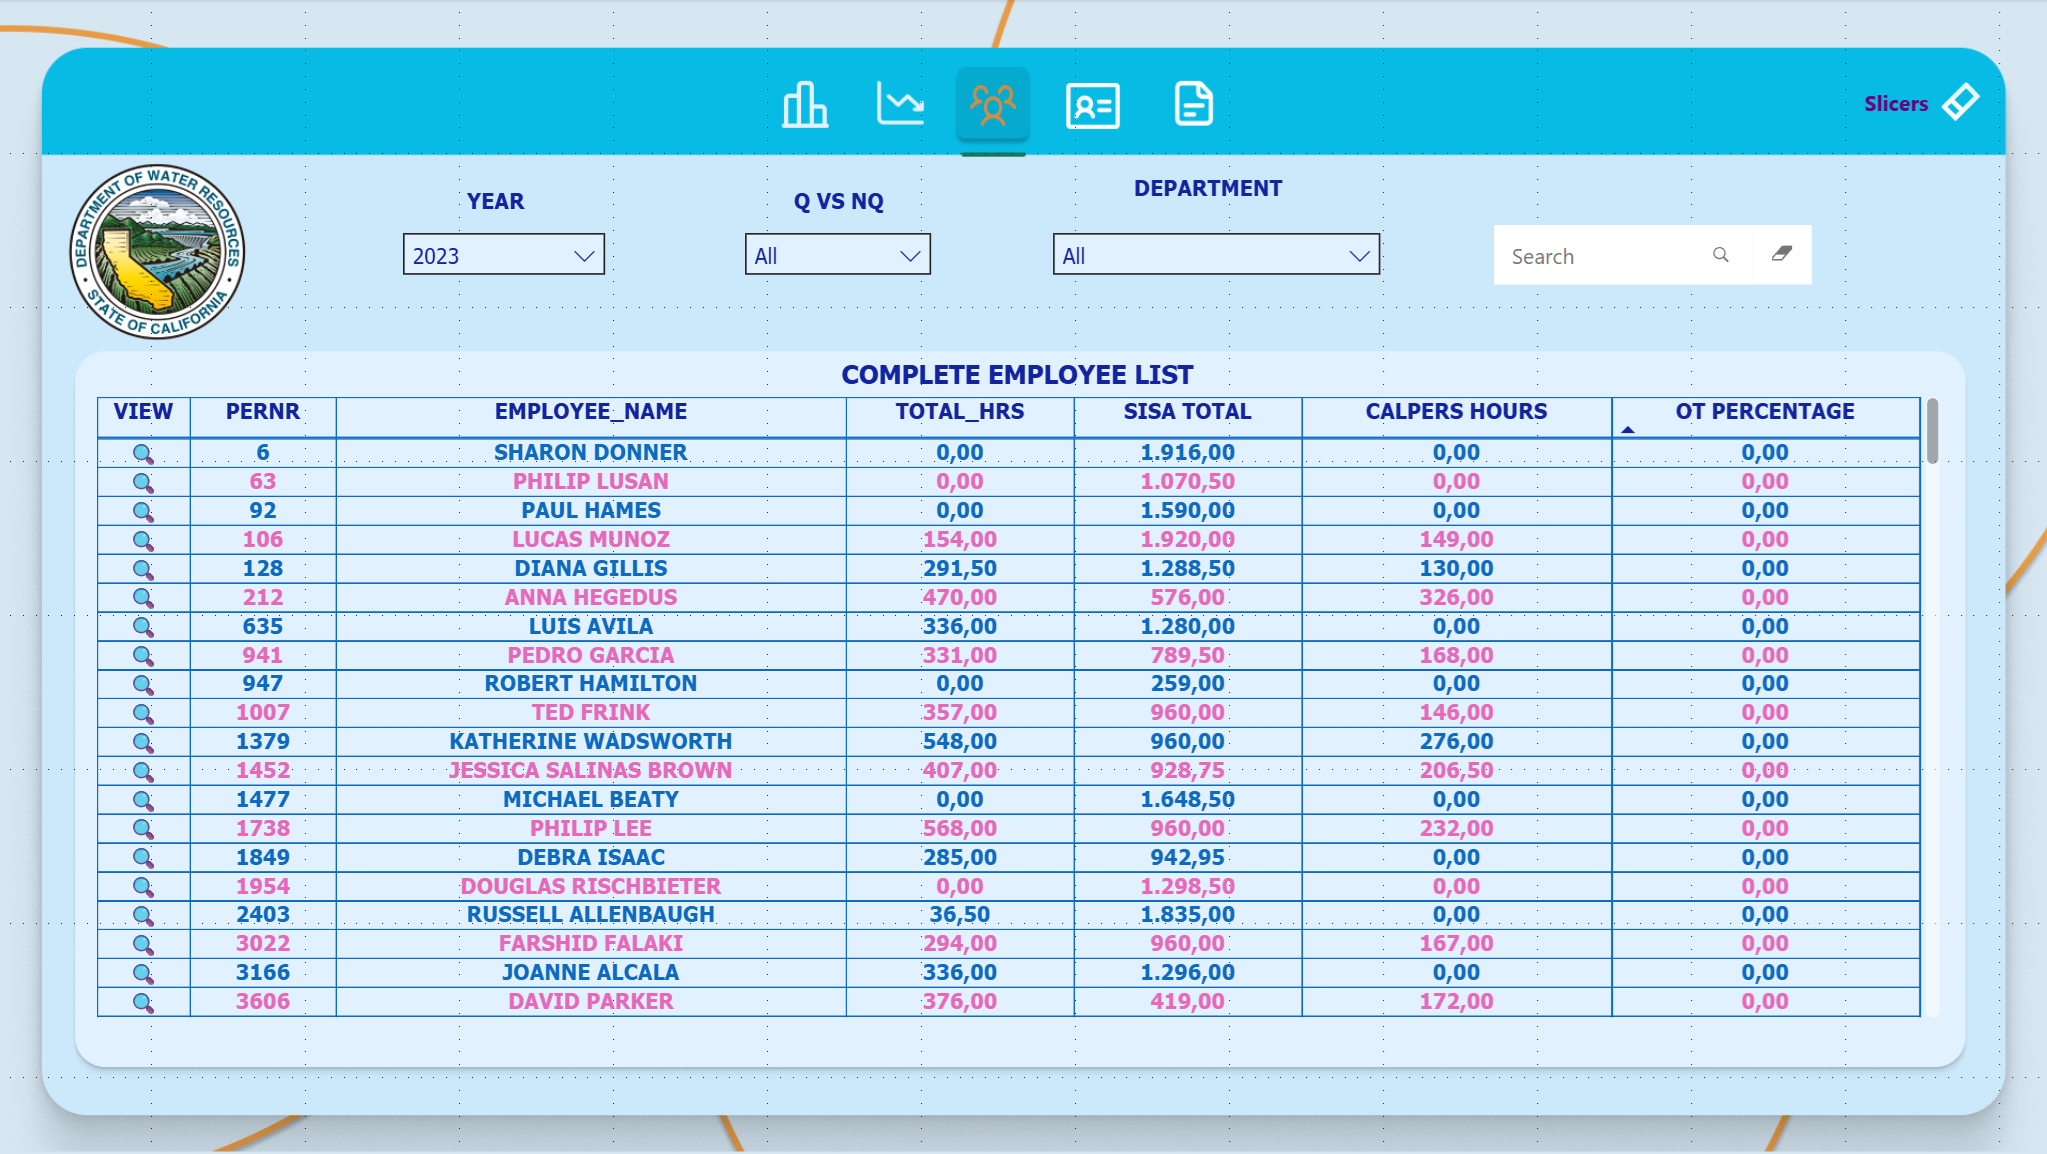Click the search magnifier icon
This screenshot has height=1154, width=2047.
[x=1719, y=256]
